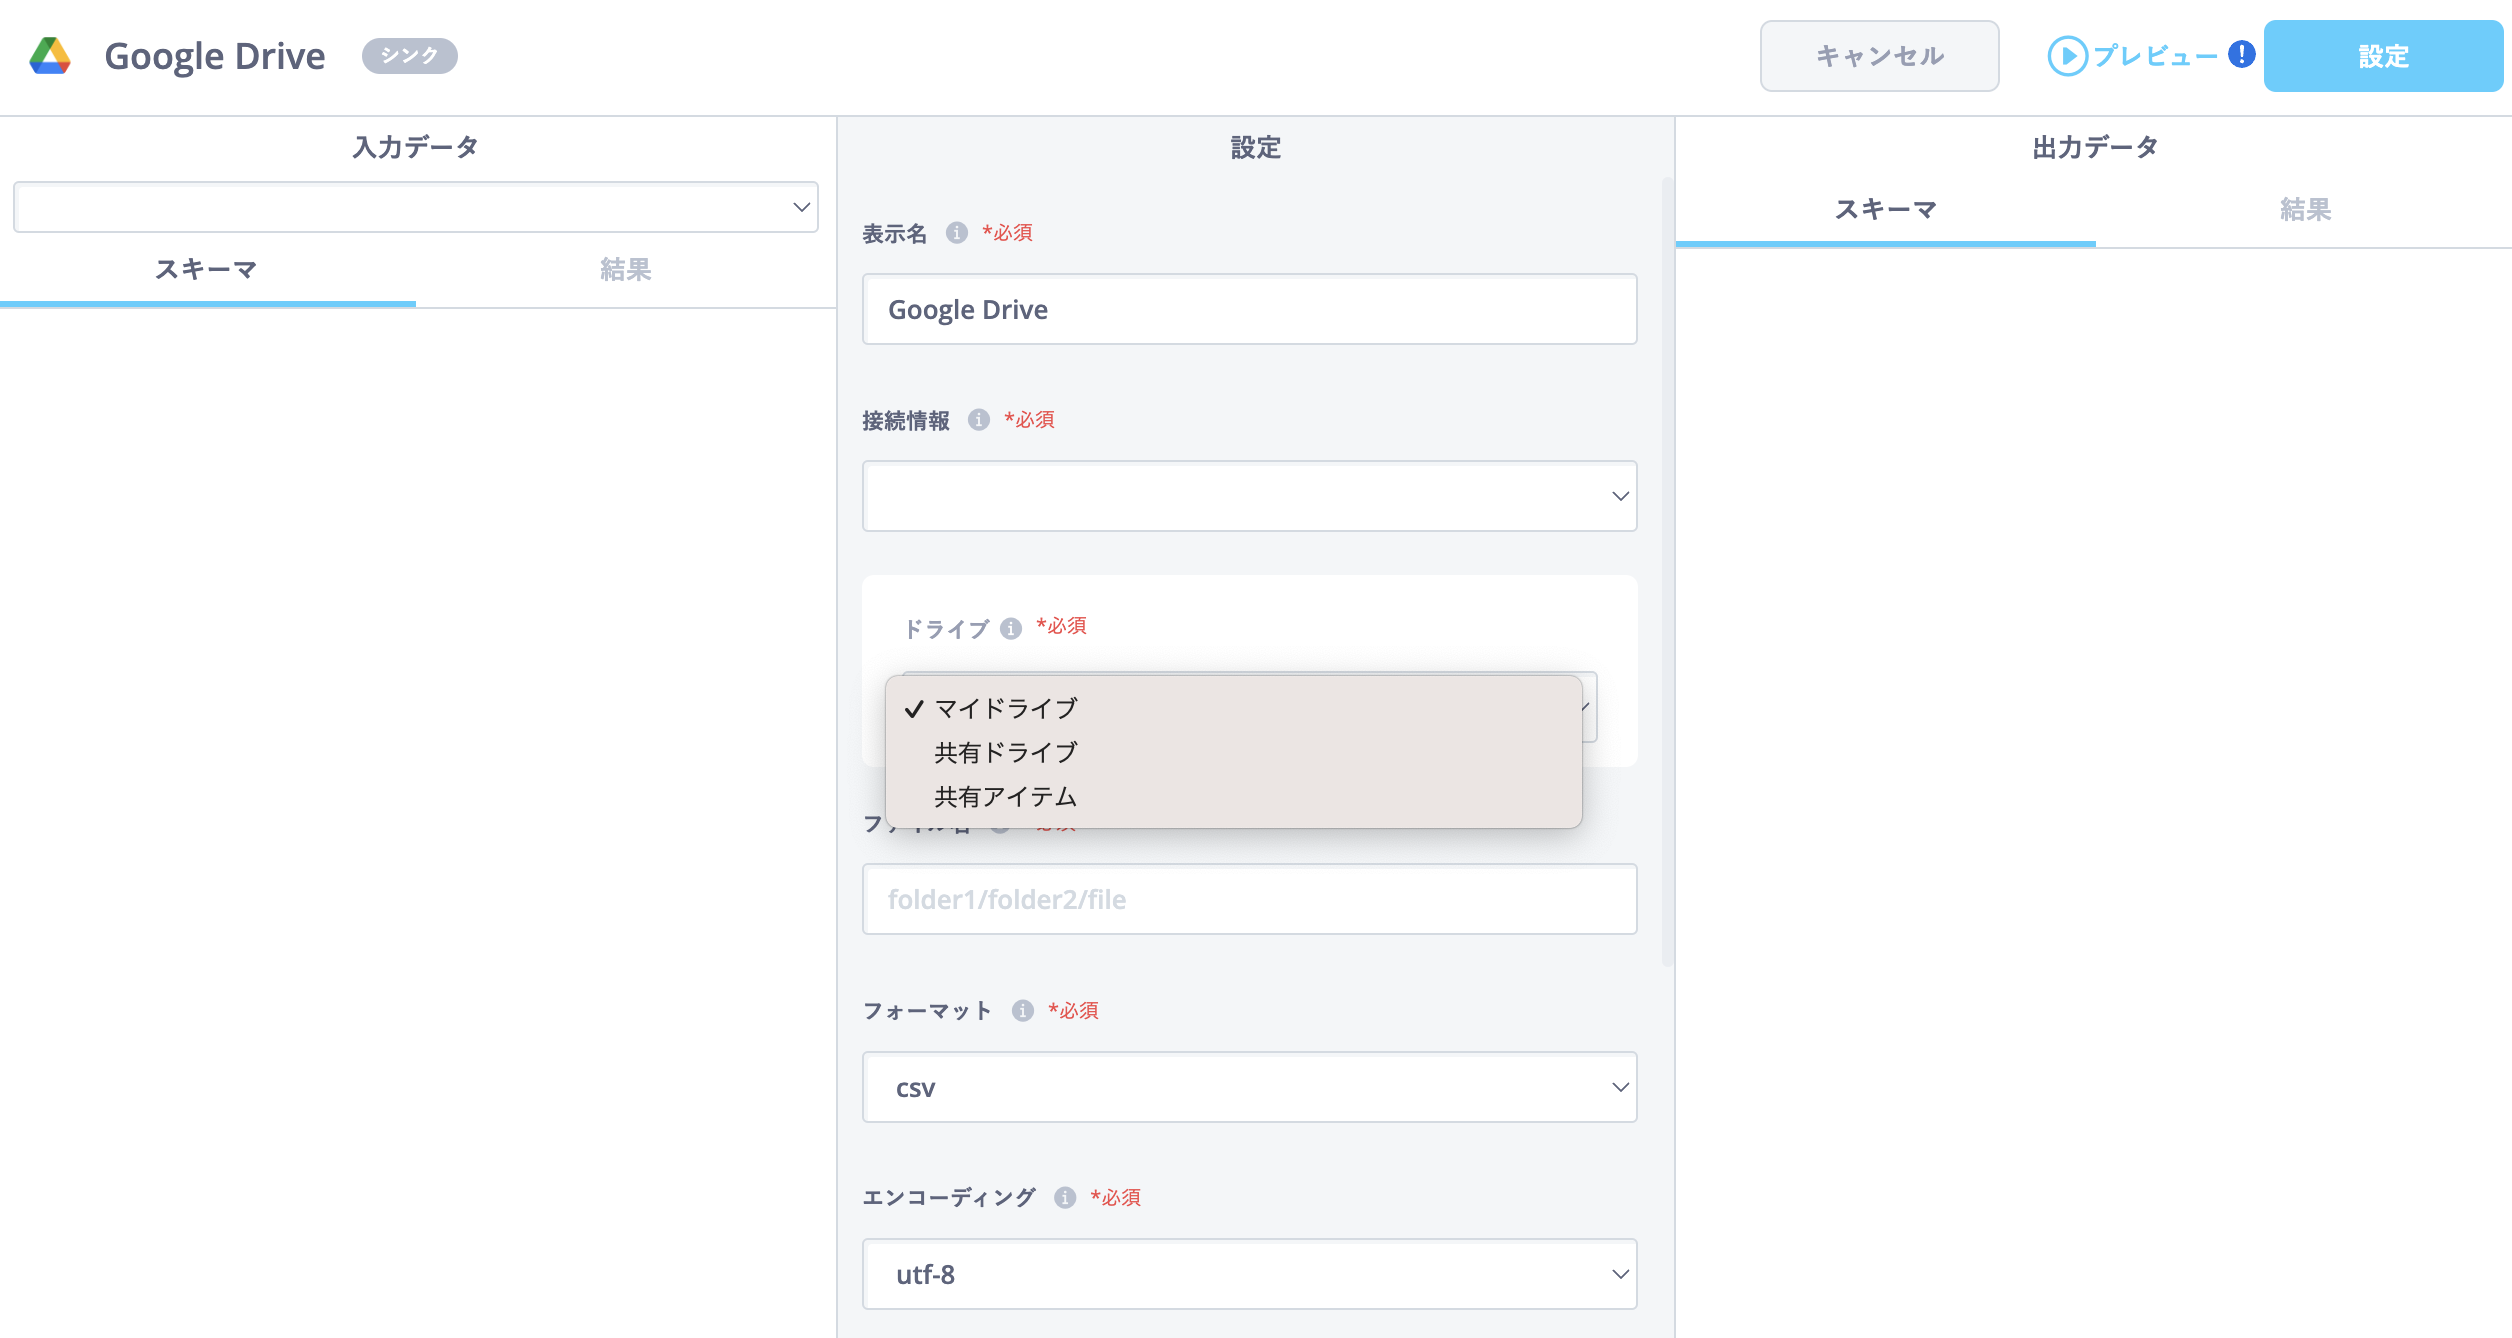2512x1338 pixels.
Task: Open info icon next to 接続情報
Action: coord(979,420)
